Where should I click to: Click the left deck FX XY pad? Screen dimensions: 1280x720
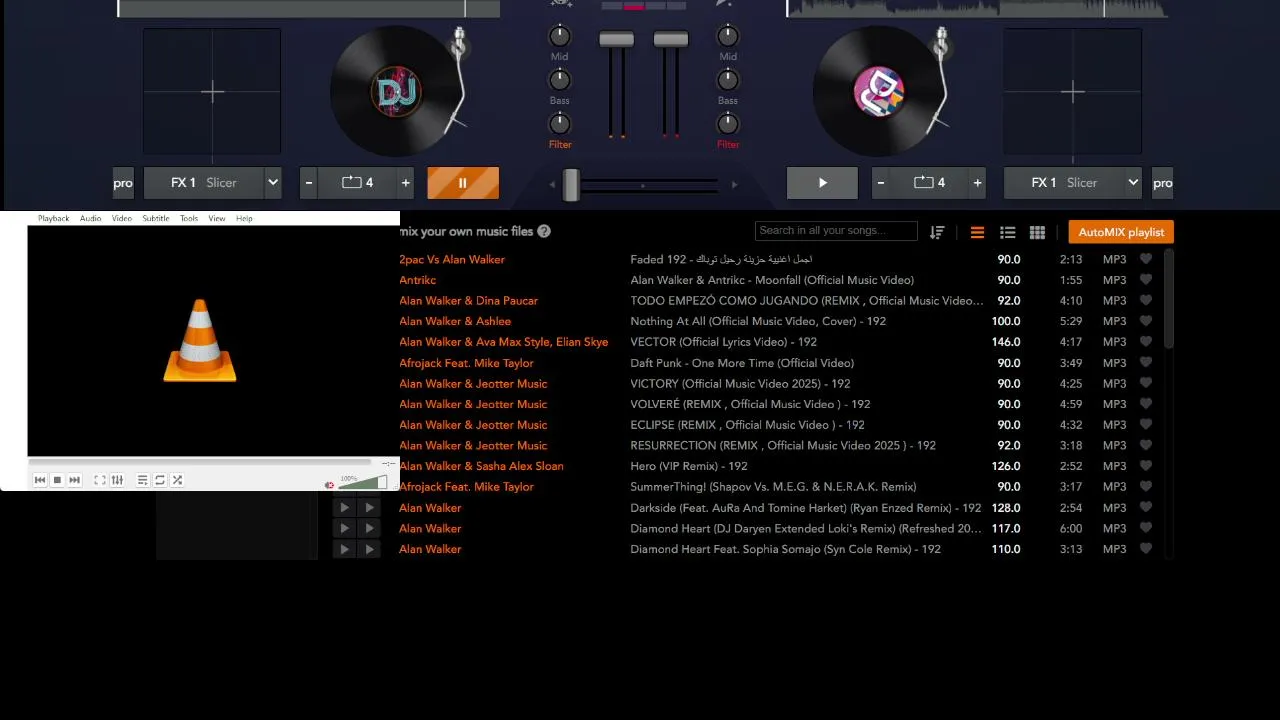[212, 92]
